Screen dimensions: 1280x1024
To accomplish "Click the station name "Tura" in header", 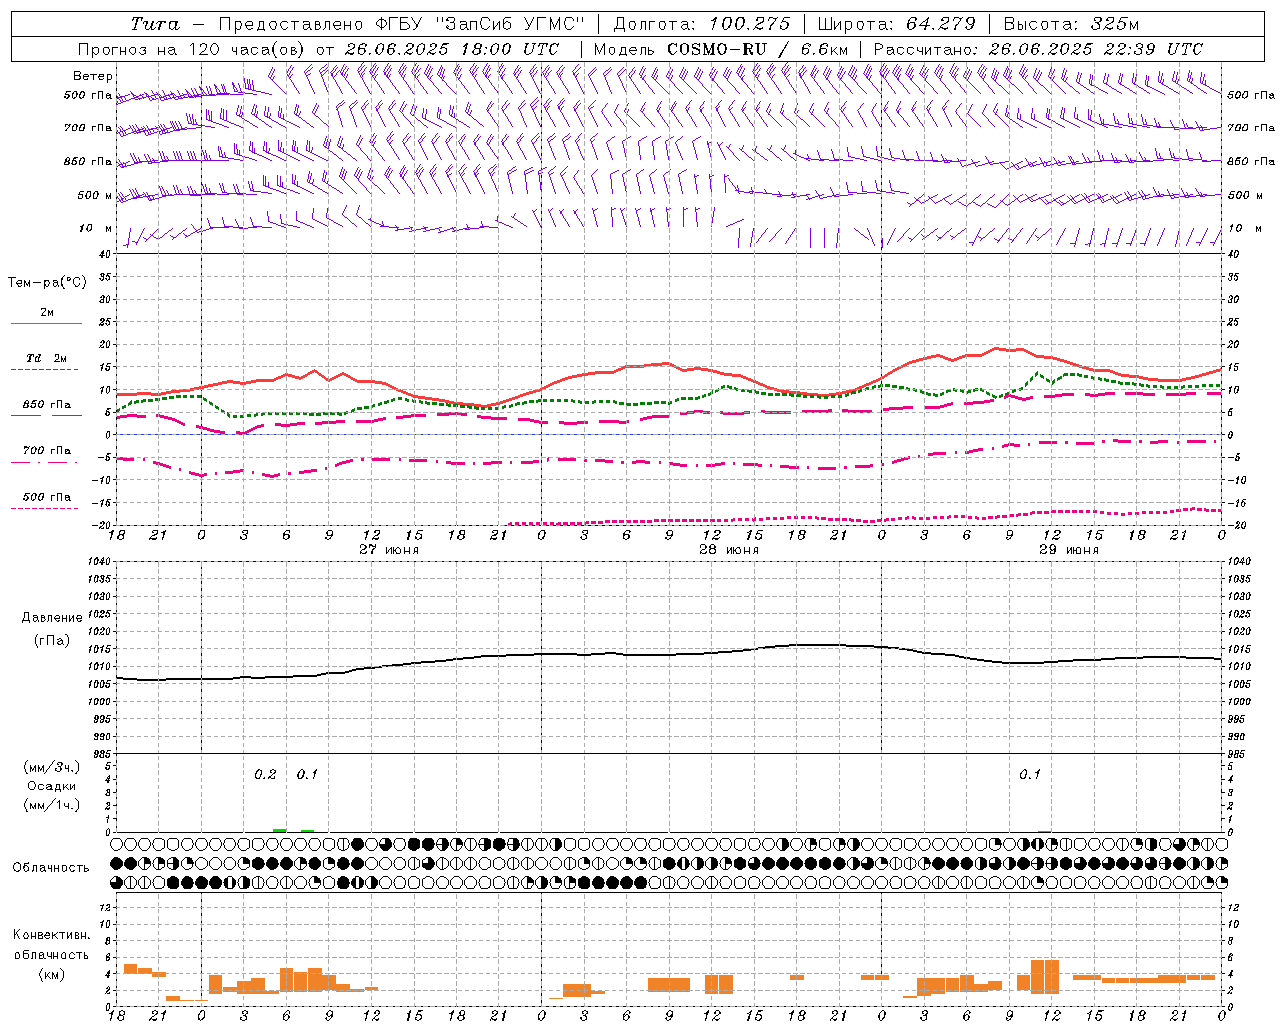I will tap(155, 24).
